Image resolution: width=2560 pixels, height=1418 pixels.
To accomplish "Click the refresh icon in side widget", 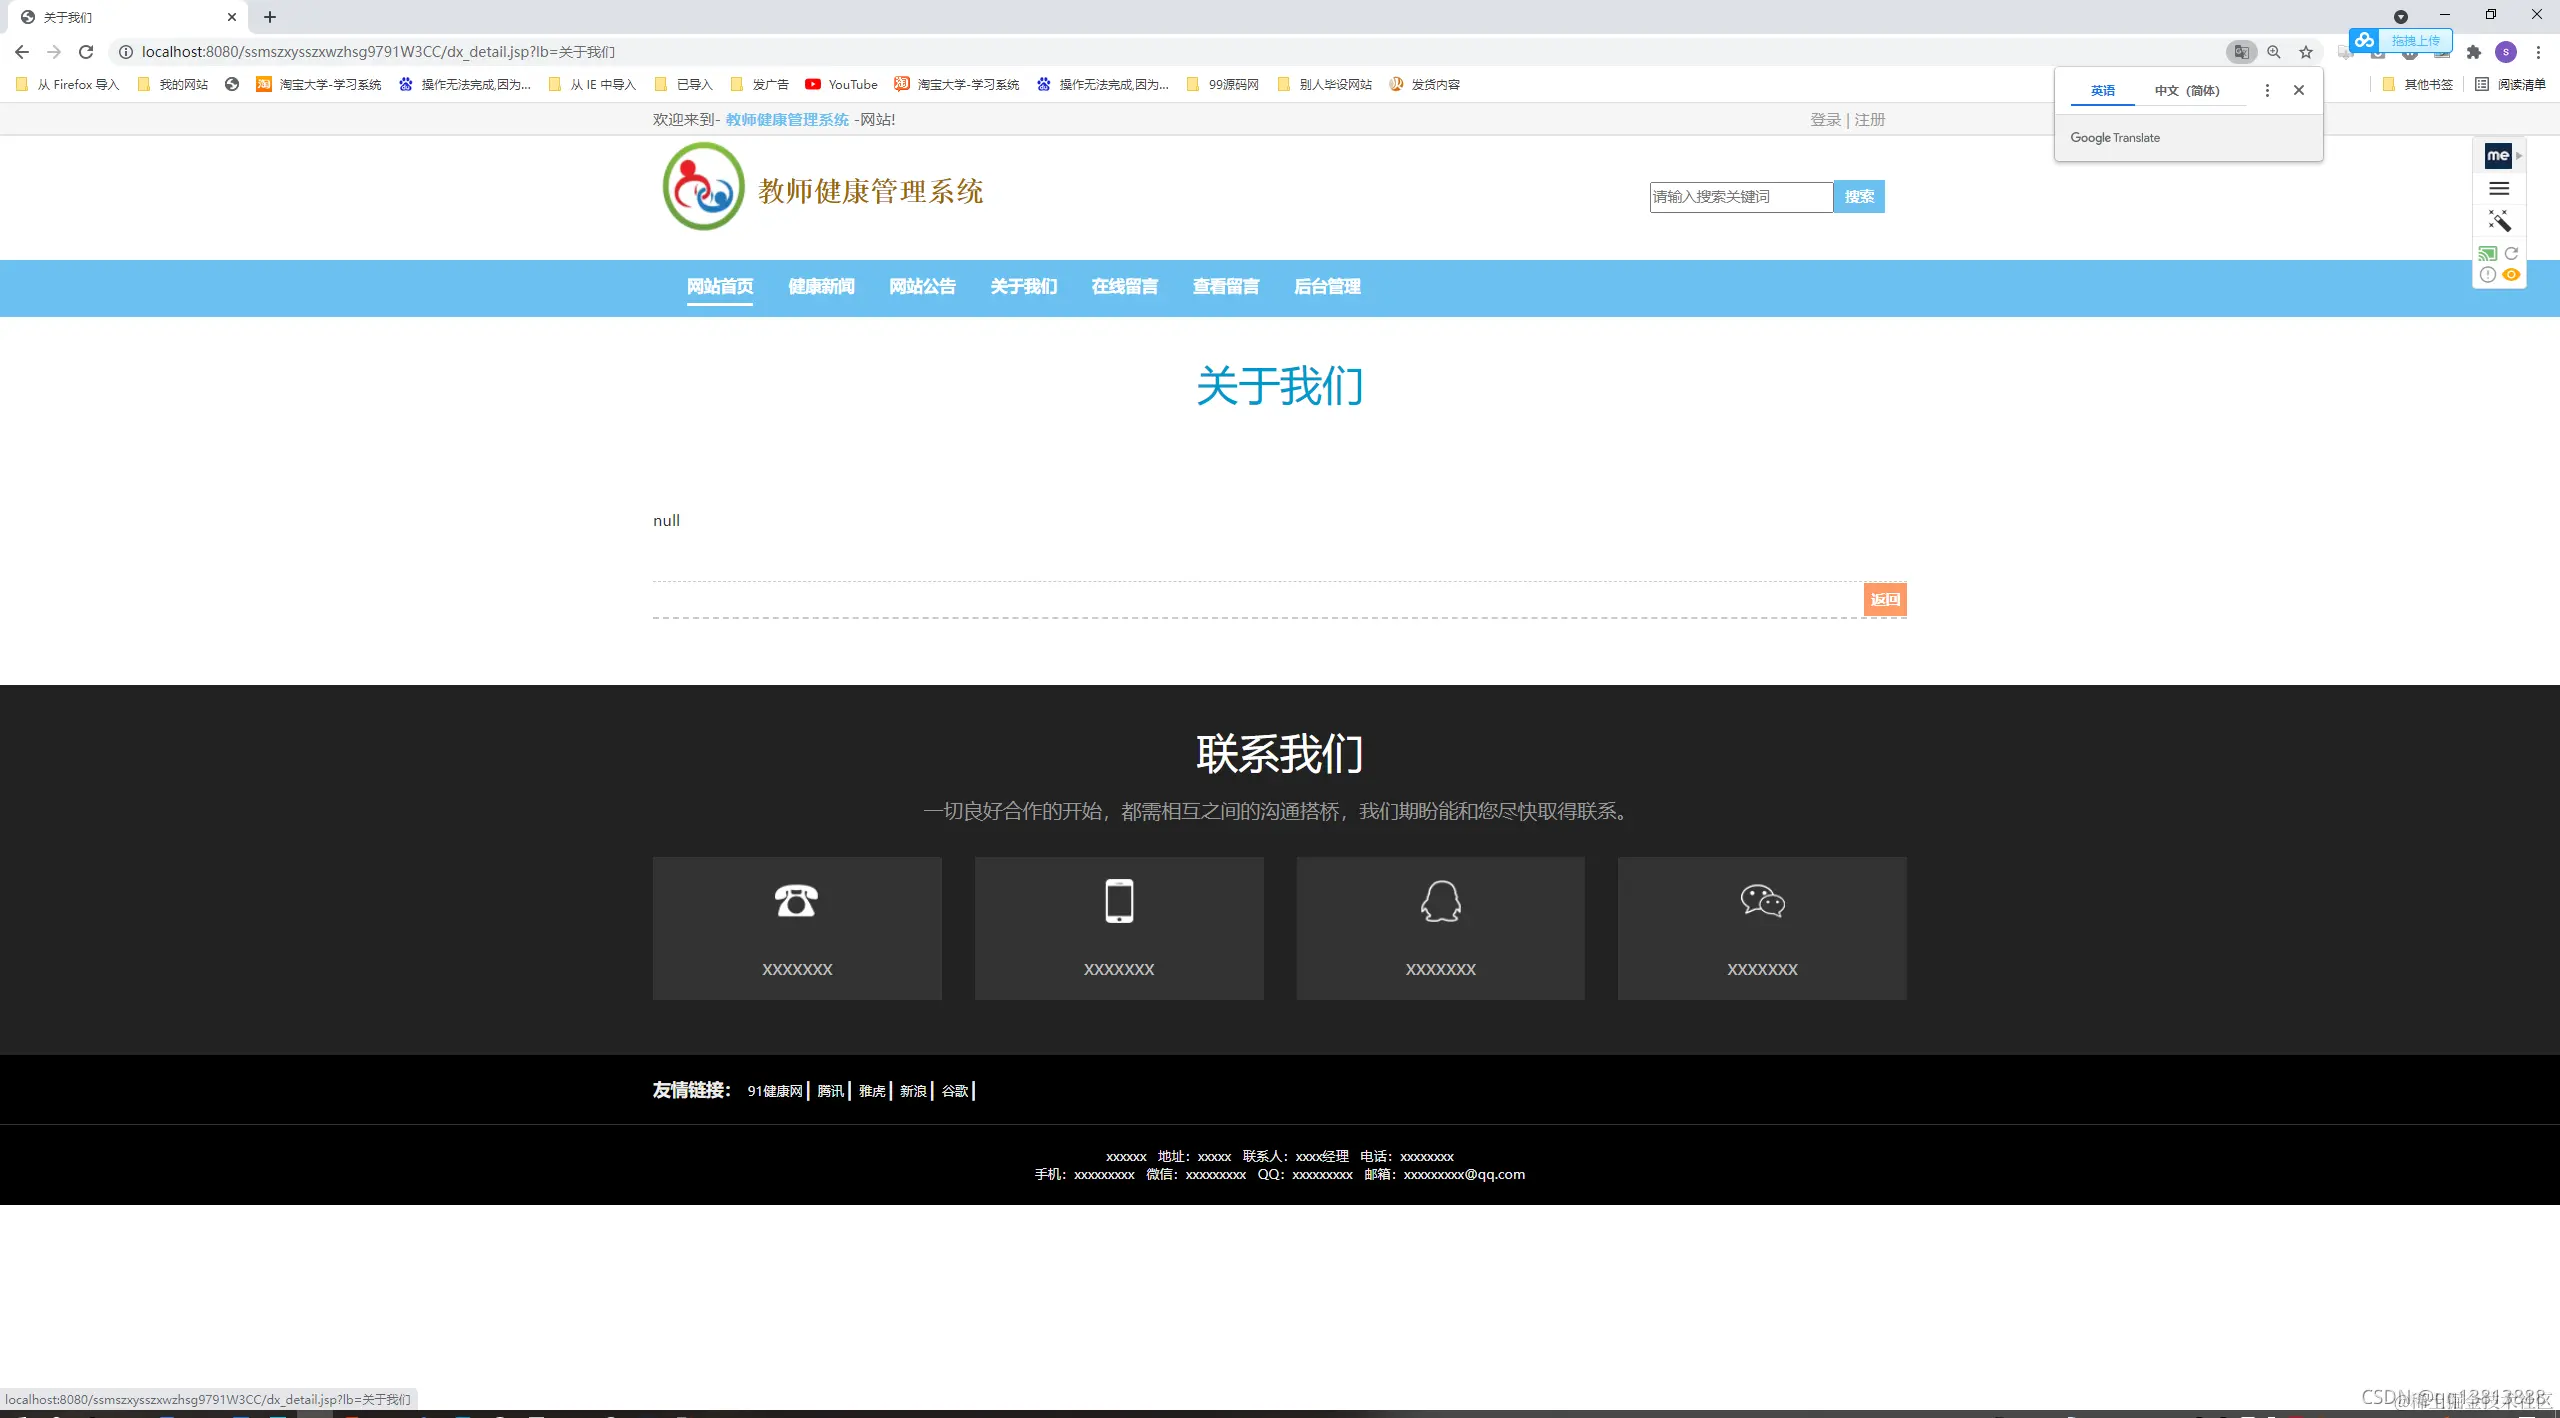I will click(x=2512, y=253).
